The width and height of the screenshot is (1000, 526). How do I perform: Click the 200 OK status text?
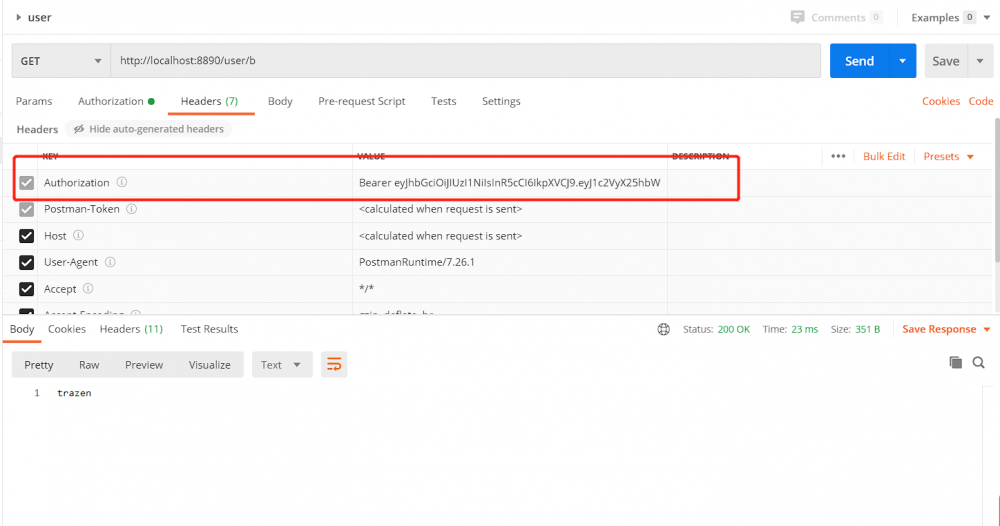[733, 329]
